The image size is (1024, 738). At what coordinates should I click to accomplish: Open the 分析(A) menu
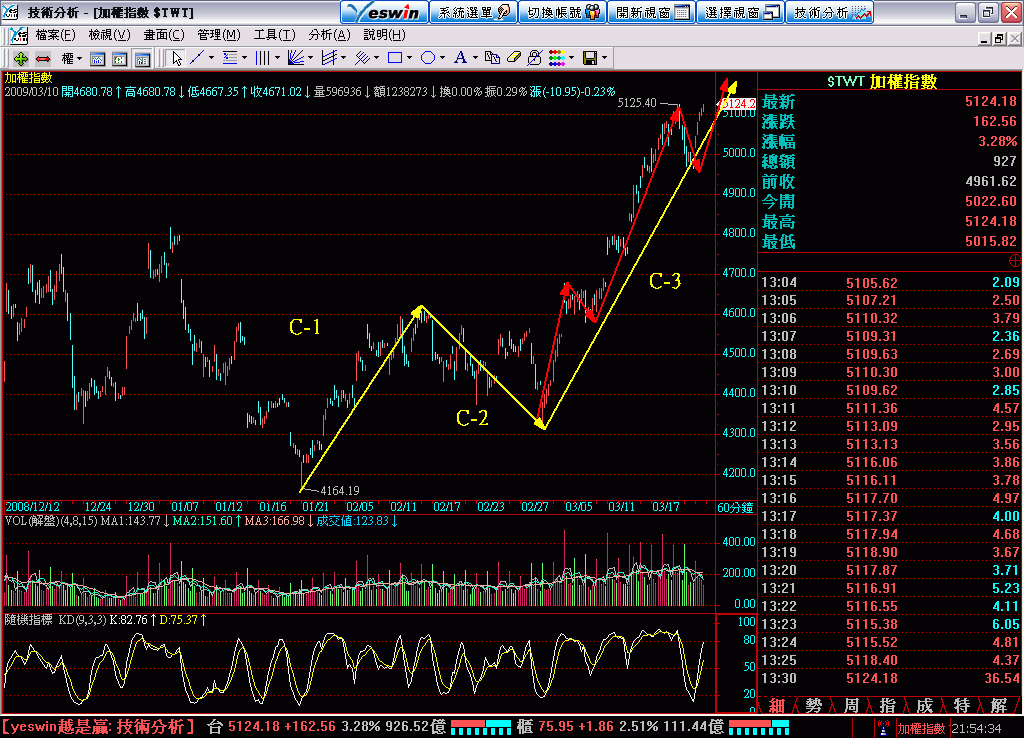(x=329, y=35)
